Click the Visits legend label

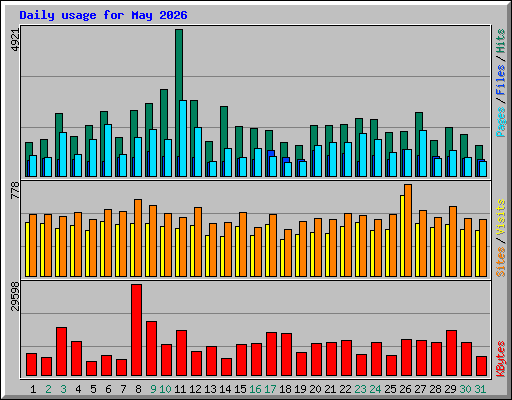pyautogui.click(x=501, y=217)
